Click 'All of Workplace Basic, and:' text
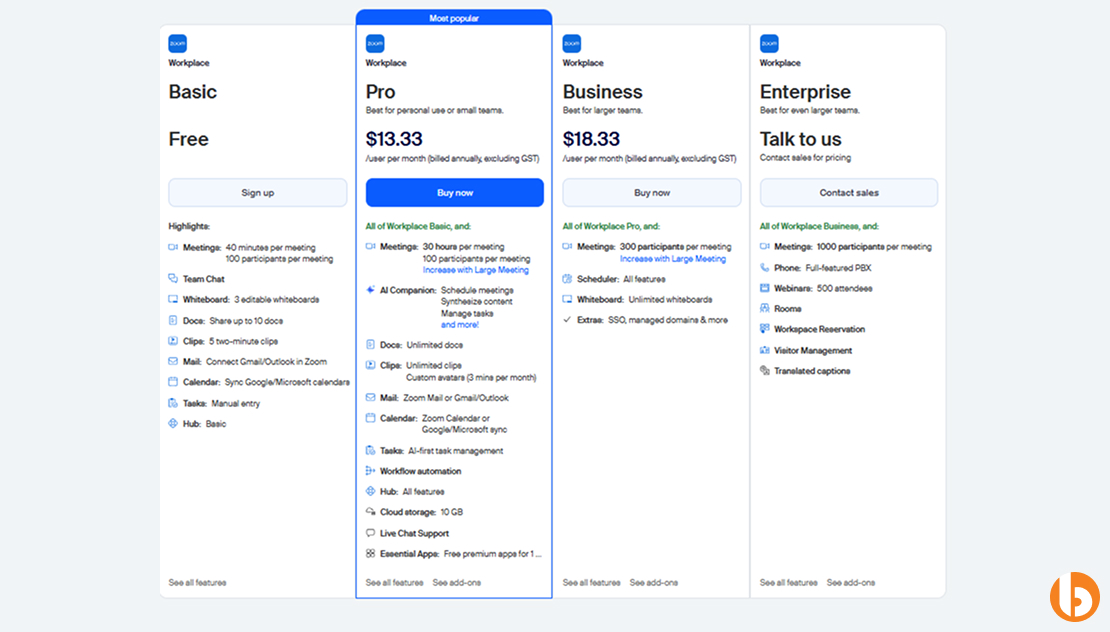Viewport: 1110px width, 632px height. coord(418,226)
